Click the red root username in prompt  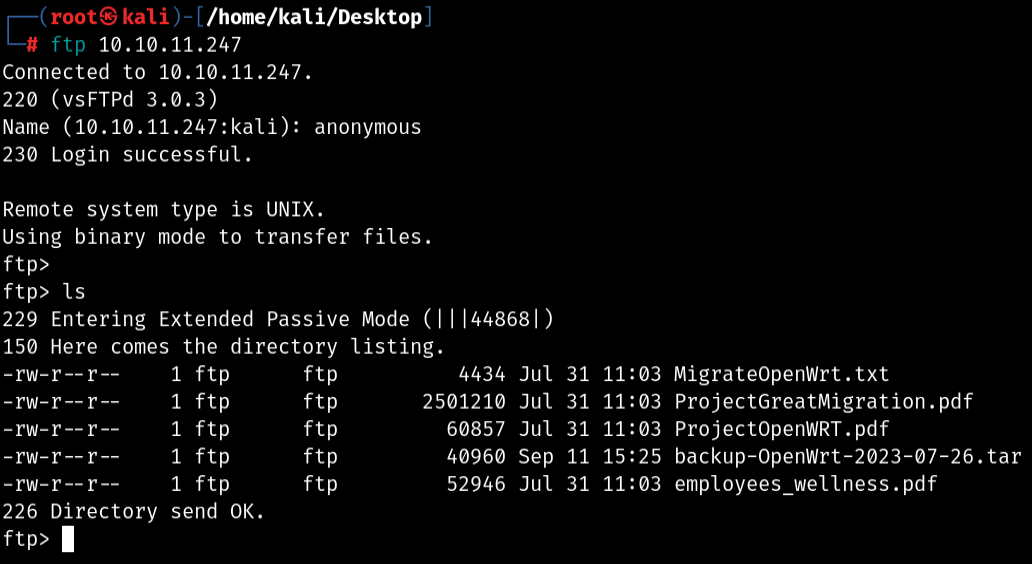76,17
